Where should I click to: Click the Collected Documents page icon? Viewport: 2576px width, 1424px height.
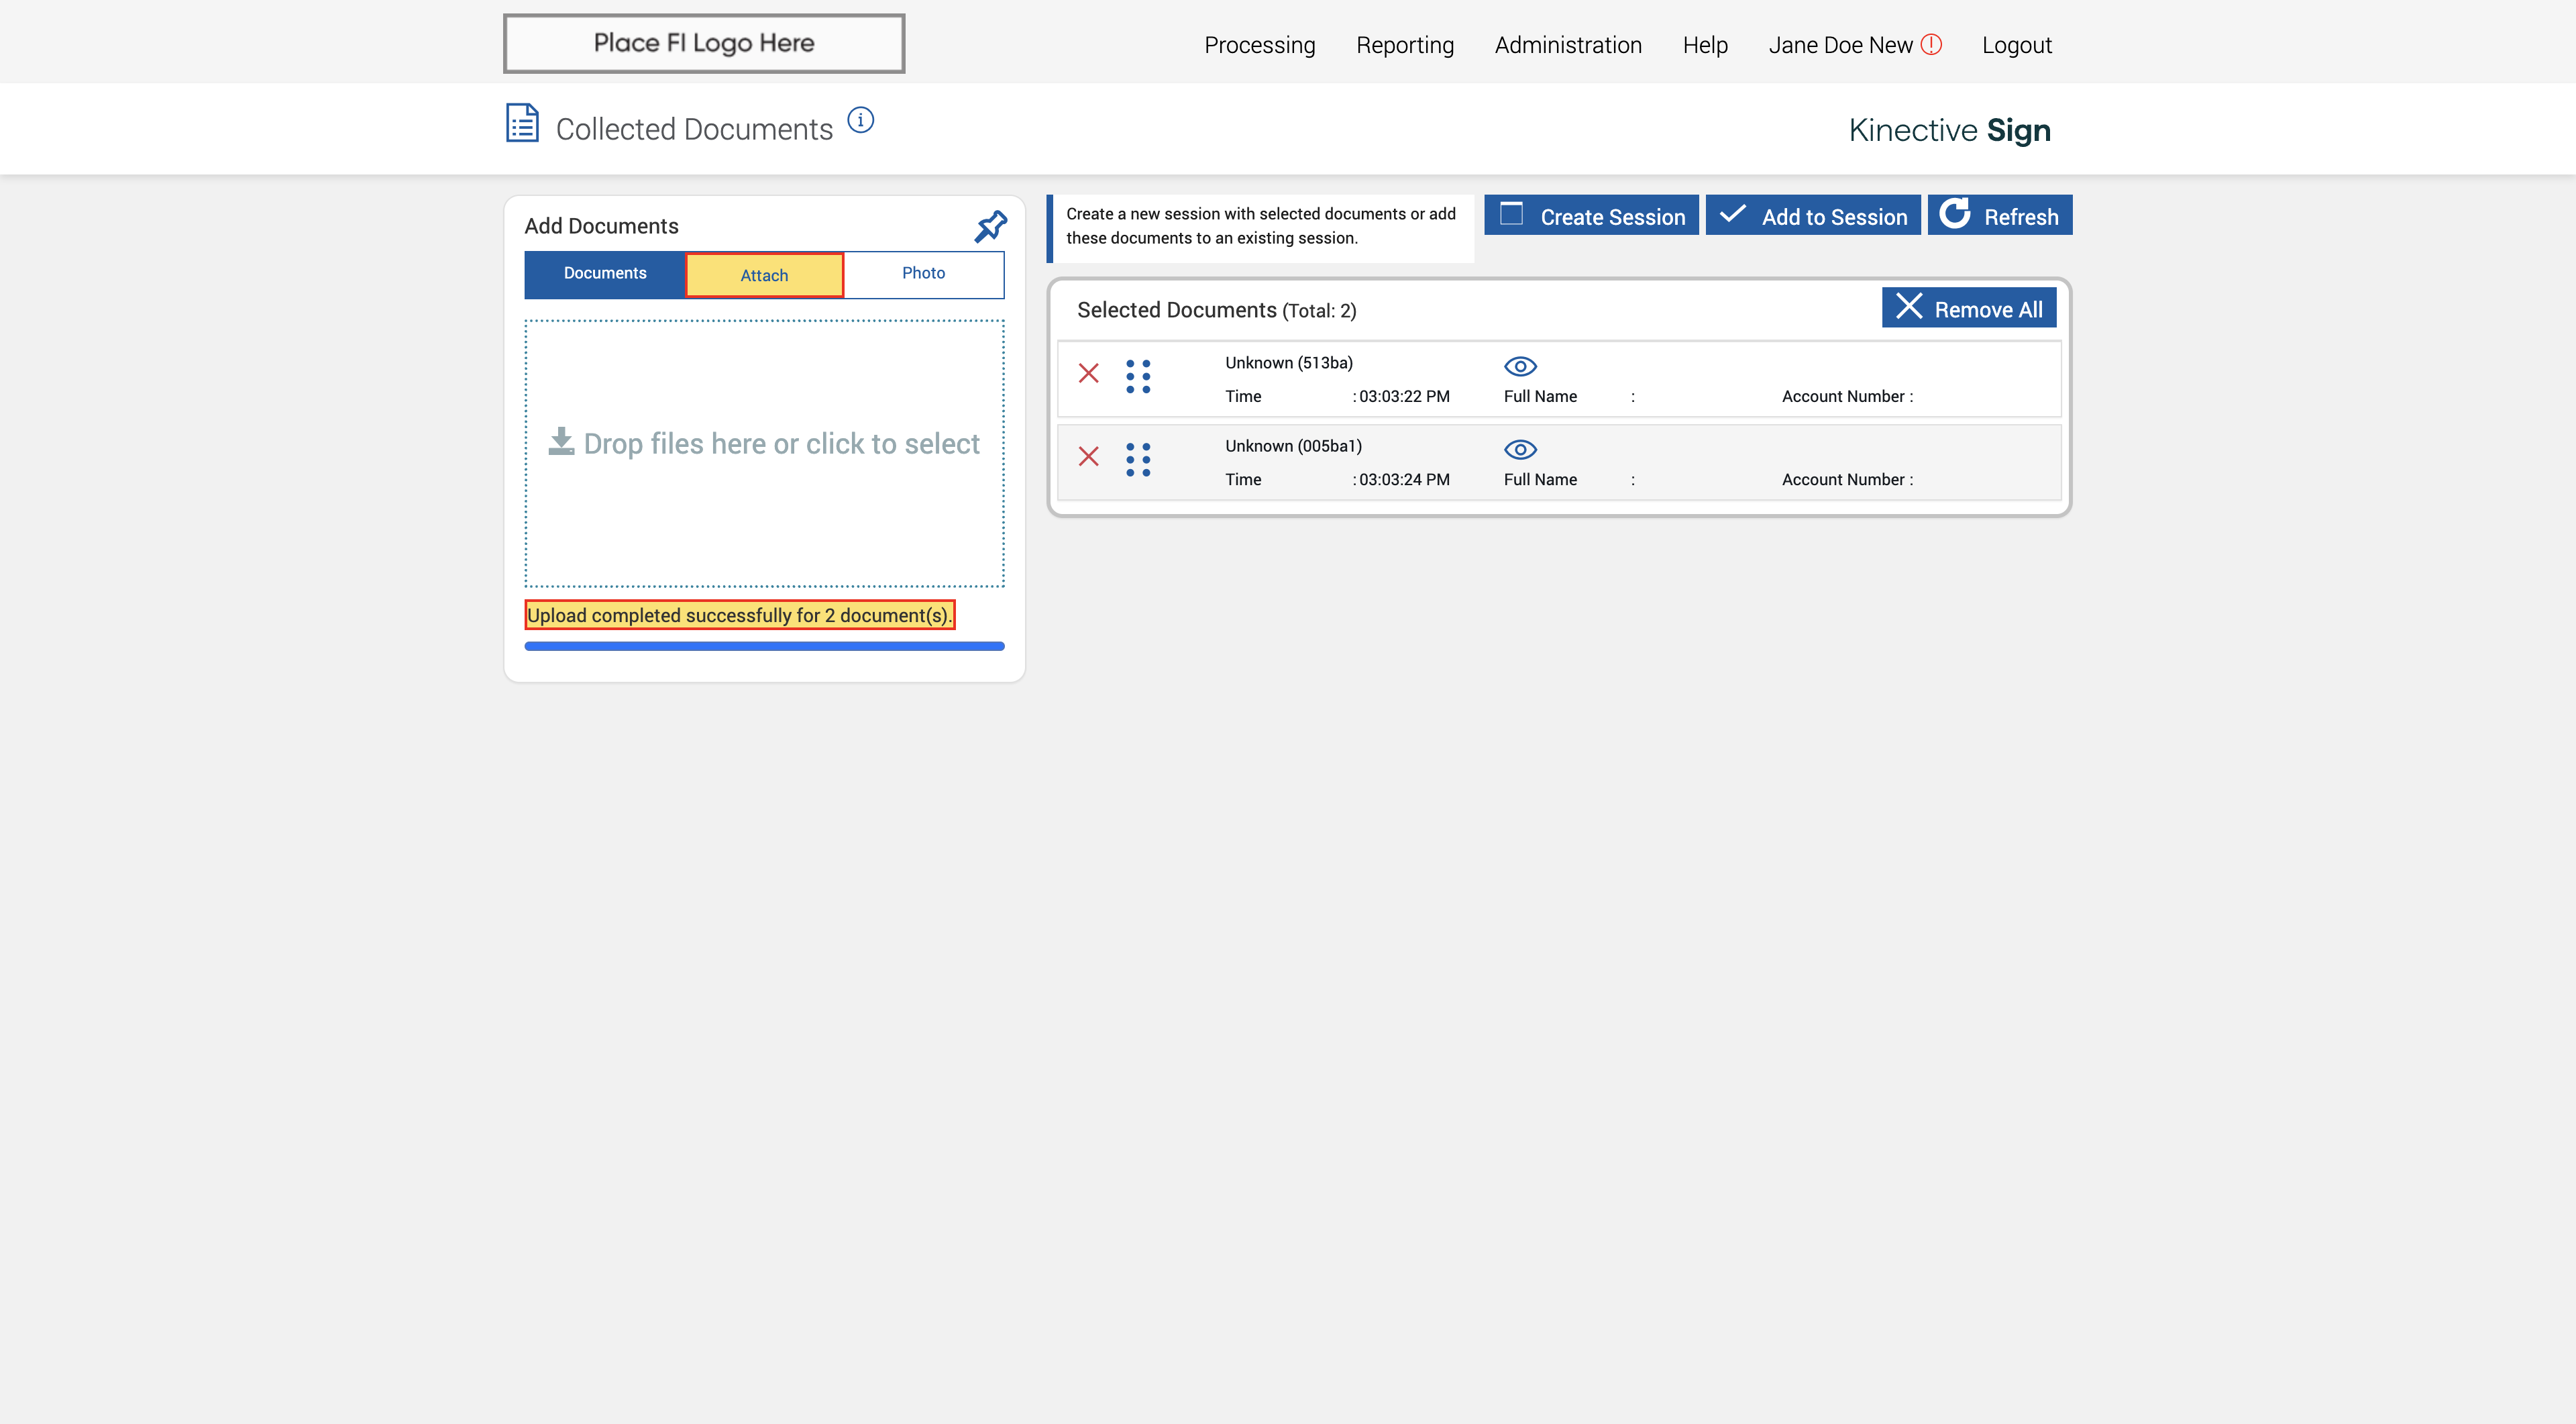click(522, 124)
